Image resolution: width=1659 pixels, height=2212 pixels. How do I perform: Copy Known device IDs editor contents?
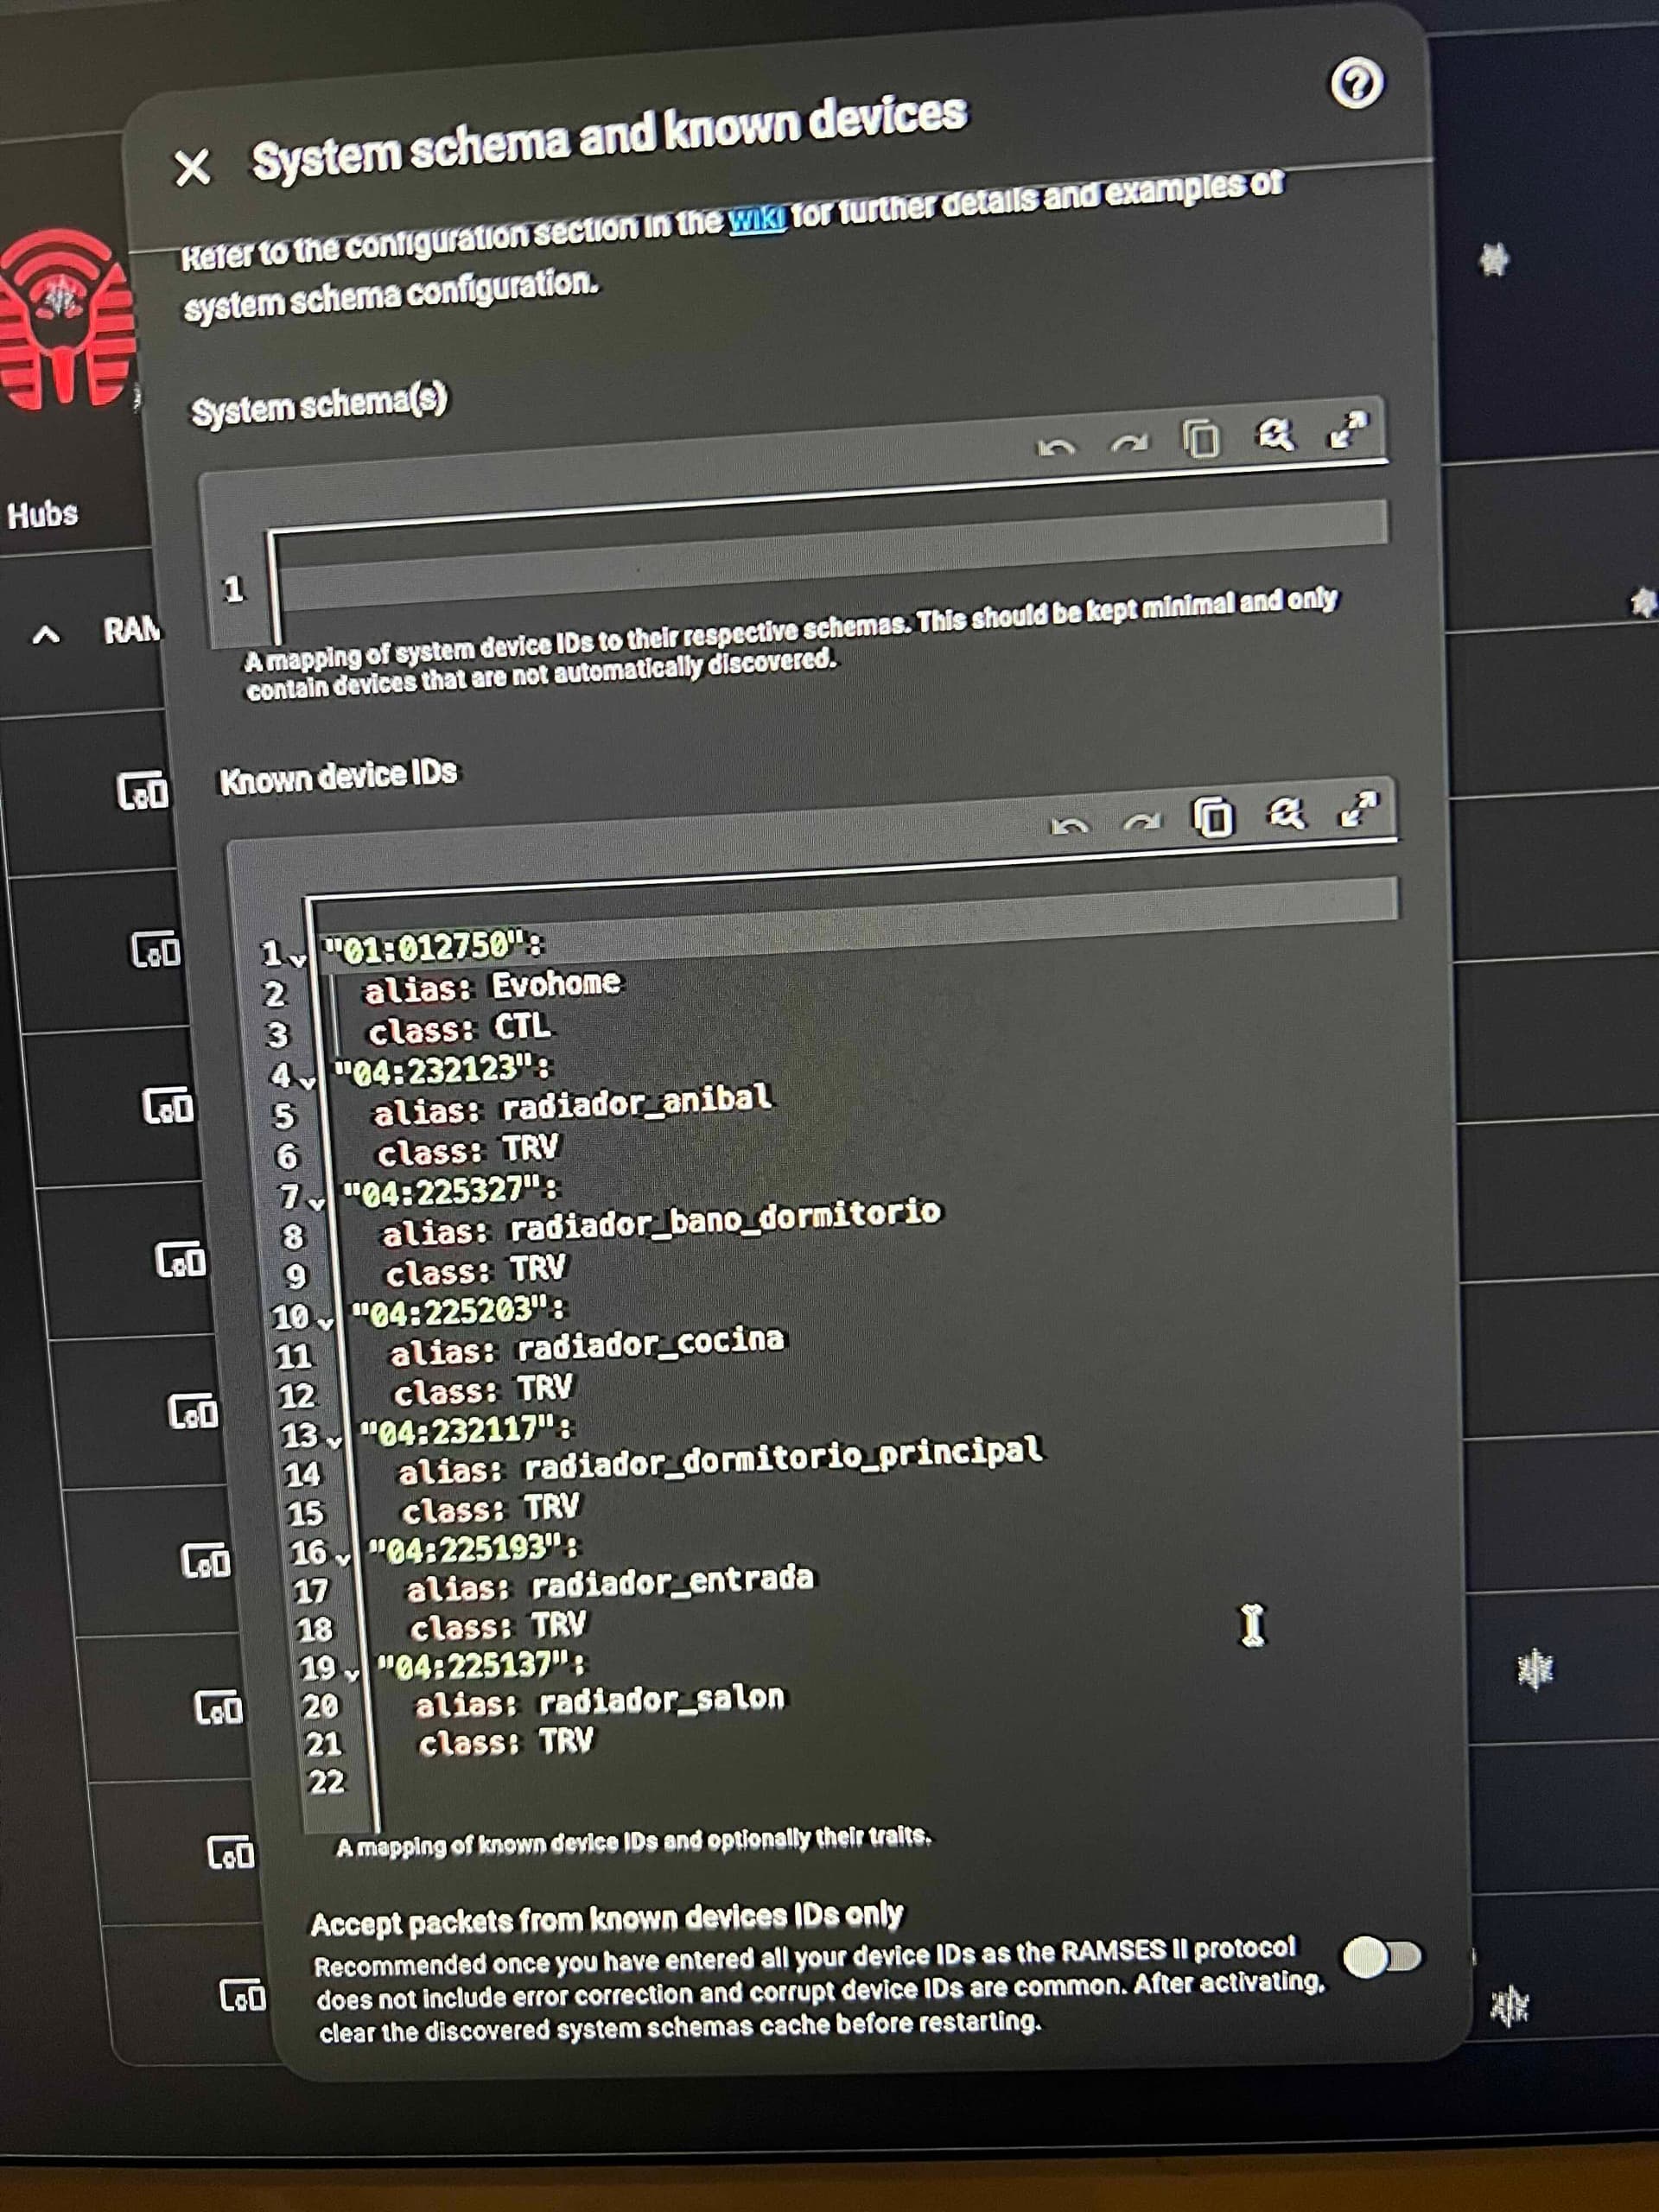tap(1213, 817)
